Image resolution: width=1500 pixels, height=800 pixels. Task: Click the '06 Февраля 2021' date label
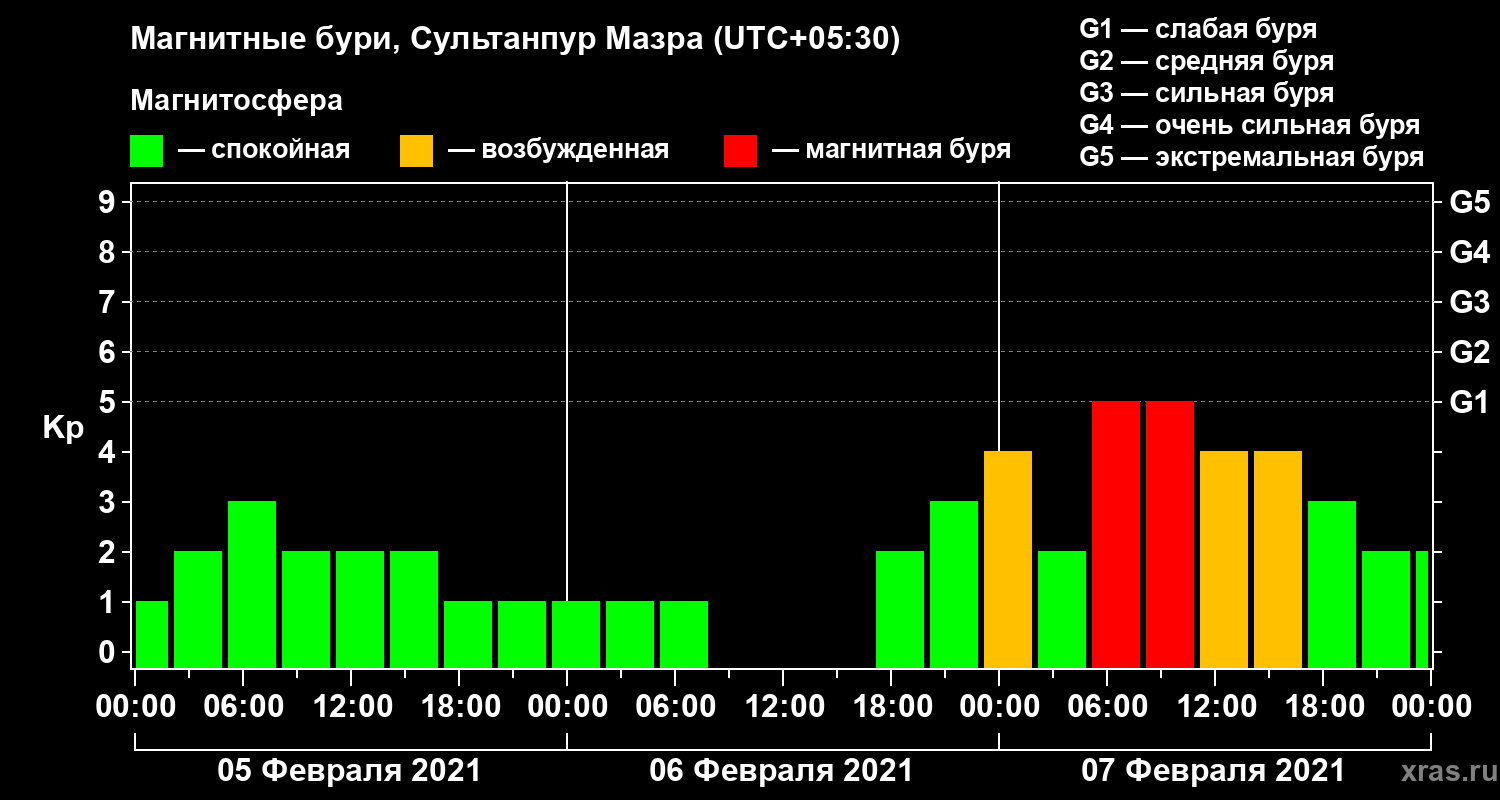click(781, 771)
